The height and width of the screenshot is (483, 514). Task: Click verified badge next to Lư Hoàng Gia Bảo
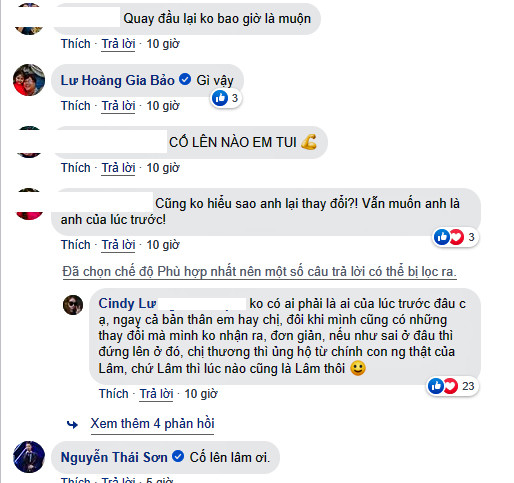(x=185, y=80)
